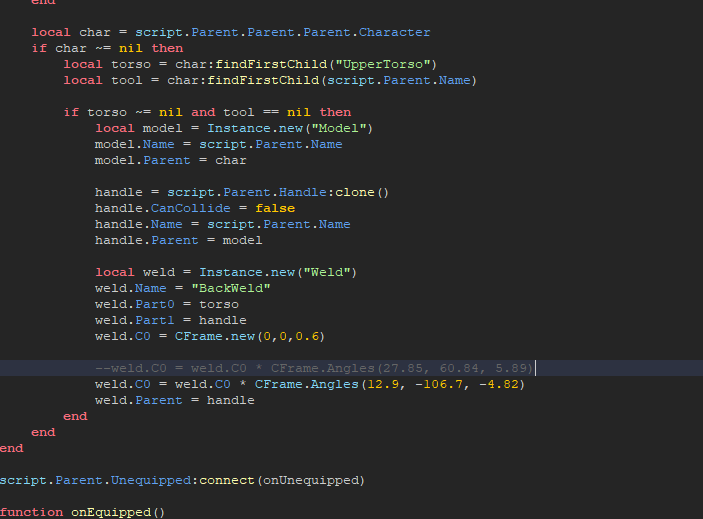Click the line 'if char ~= nil then'
This screenshot has height=519, width=703.
pyautogui.click(x=107, y=48)
